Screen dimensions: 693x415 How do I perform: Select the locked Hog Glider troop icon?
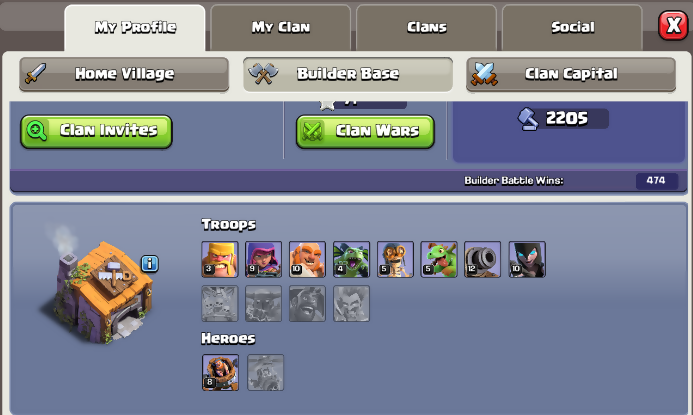307,304
